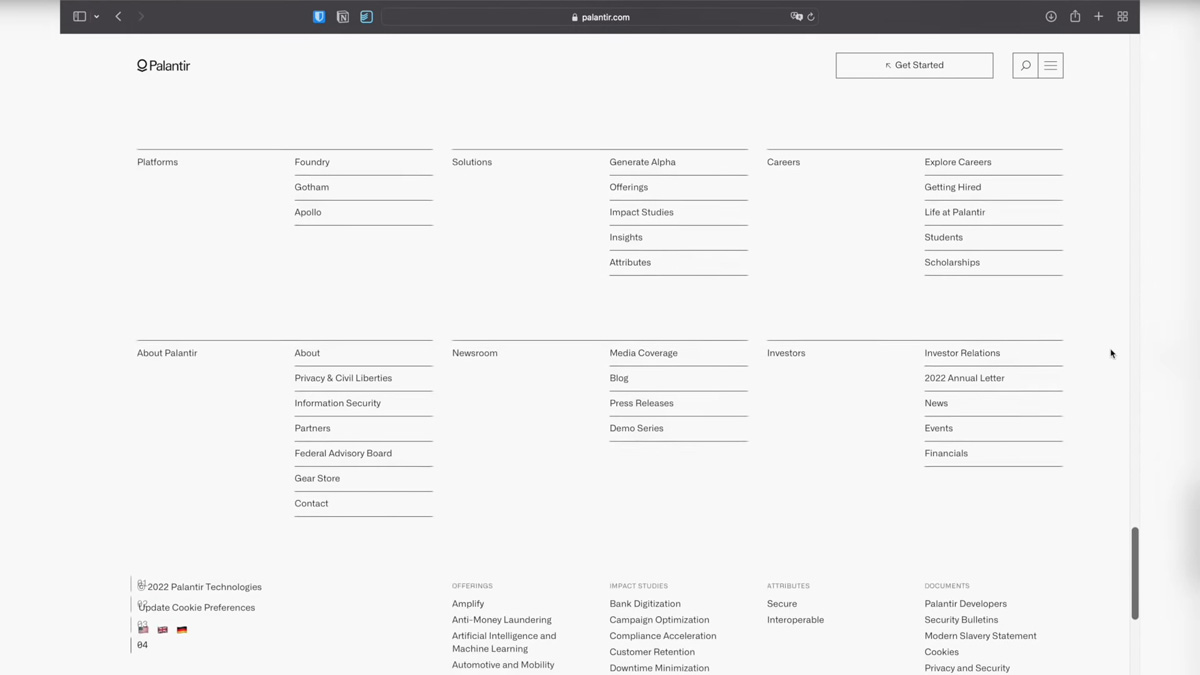Viewport: 1200px width, 675px height.
Task: Open the Foundry platform link
Action: pos(312,162)
